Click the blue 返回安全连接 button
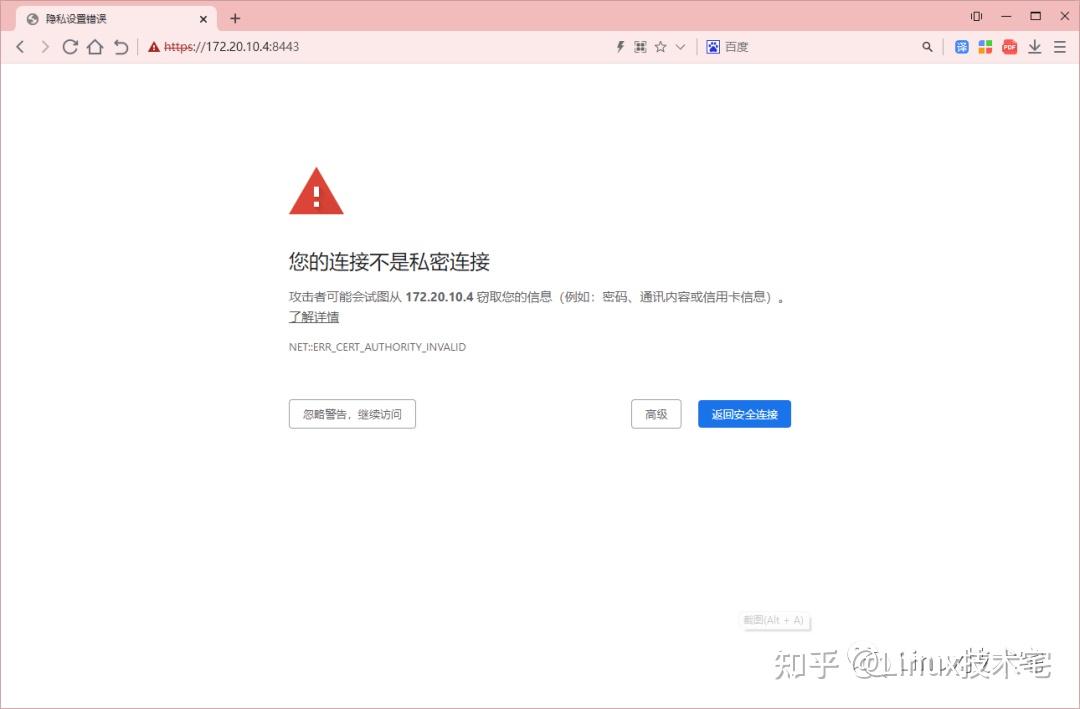Image resolution: width=1080 pixels, height=709 pixels. tap(745, 414)
